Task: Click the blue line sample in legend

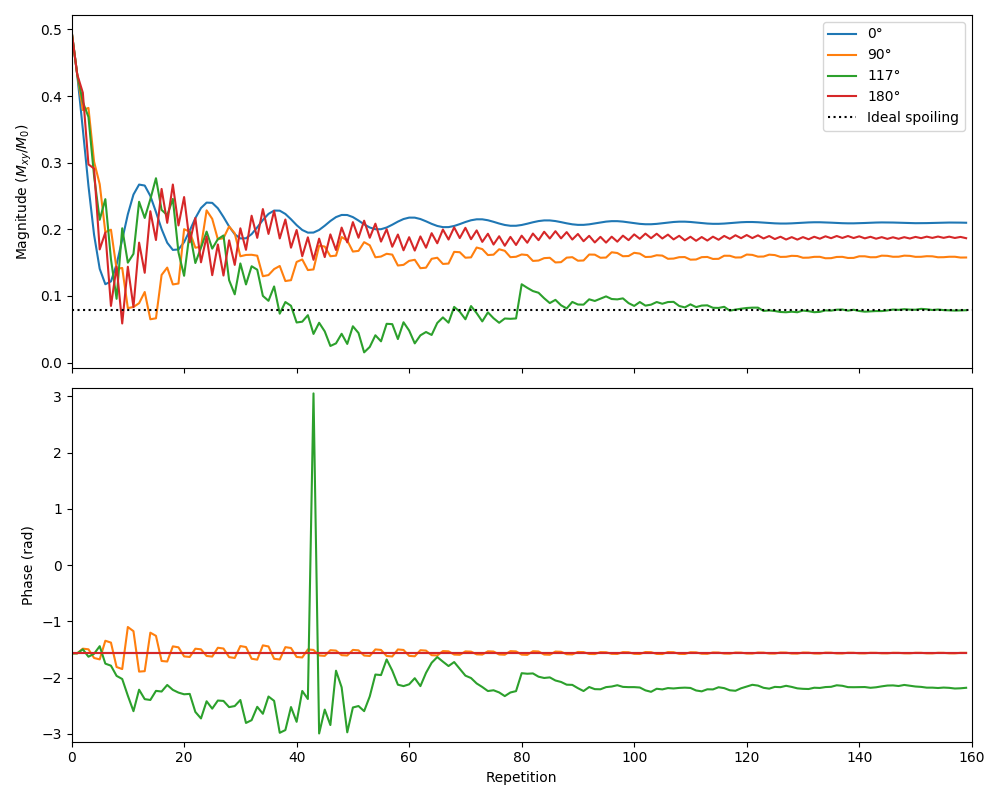Action: (x=843, y=33)
